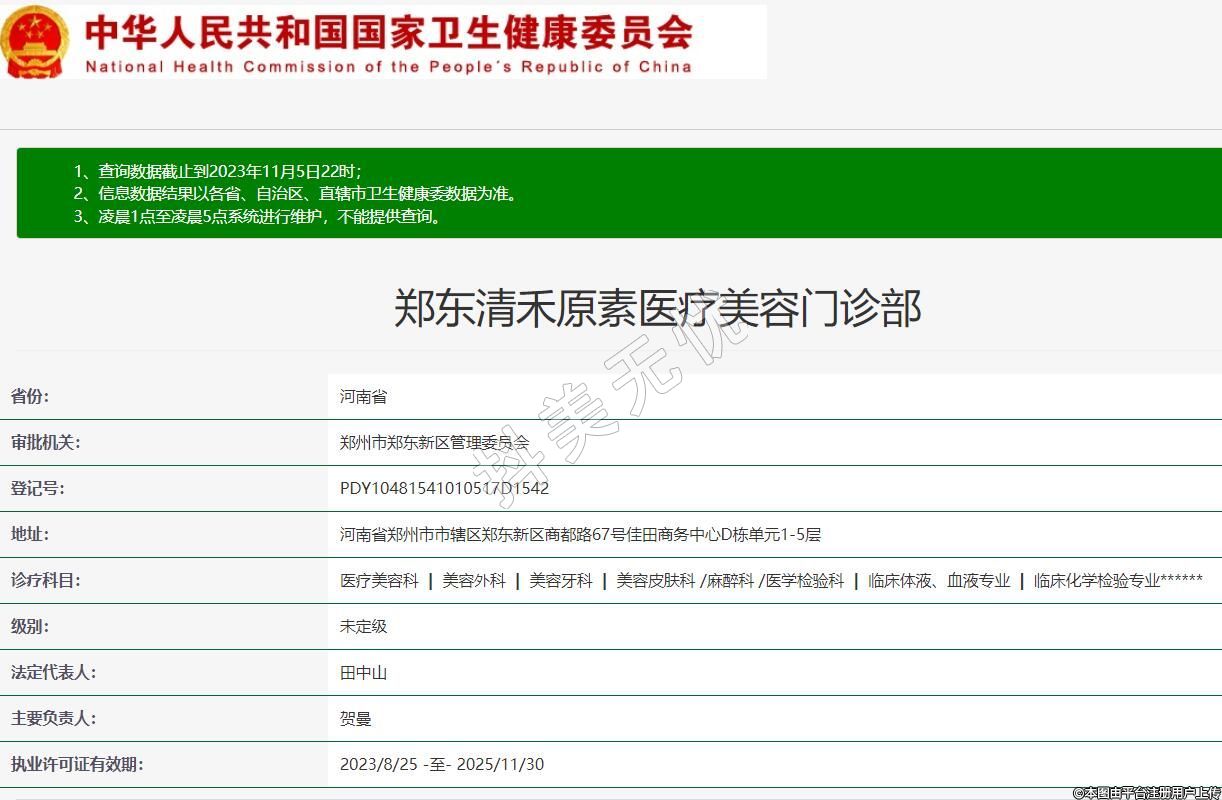This screenshot has width=1222, height=800.
Task: Click the level value 未定级
Action: pos(363,627)
